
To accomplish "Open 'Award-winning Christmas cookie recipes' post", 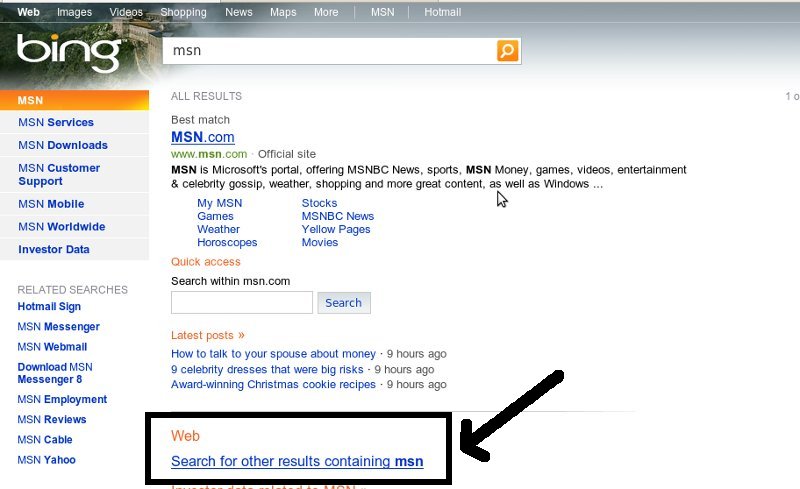I will [273, 384].
